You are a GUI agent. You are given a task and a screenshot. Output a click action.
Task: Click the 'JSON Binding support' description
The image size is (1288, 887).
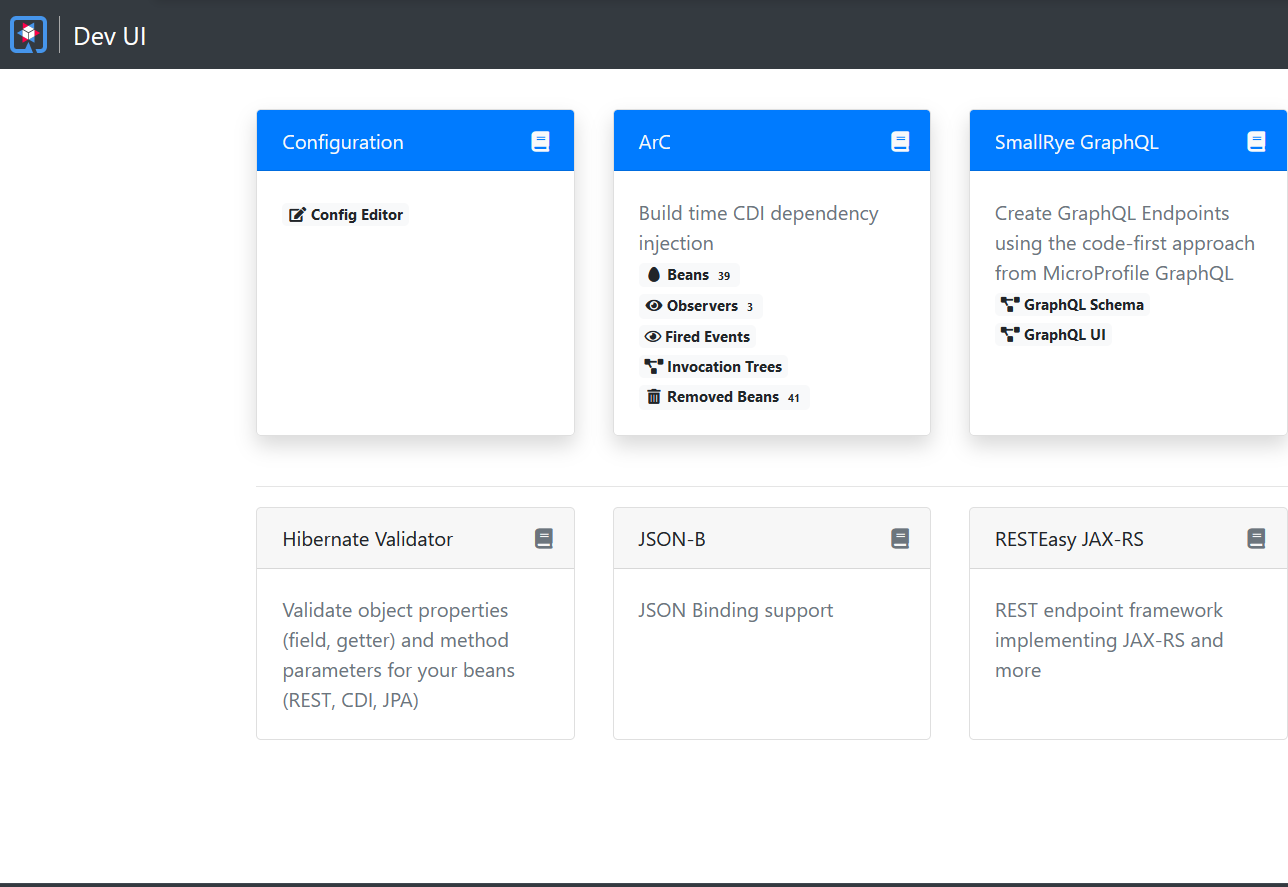pos(735,610)
